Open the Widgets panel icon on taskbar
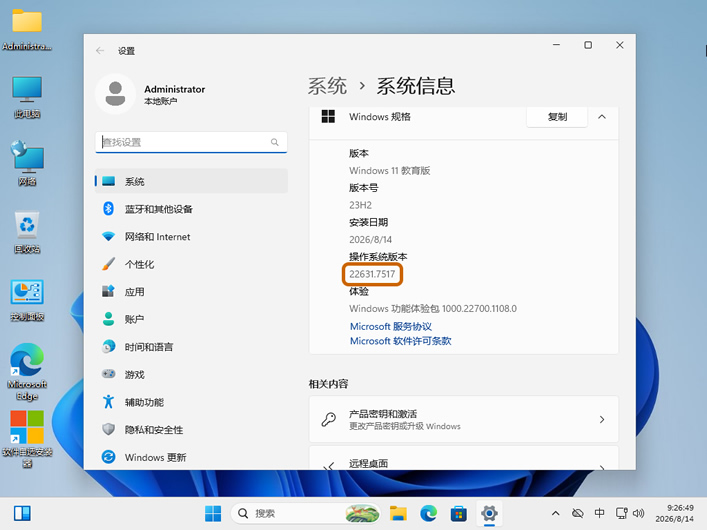 (x=22, y=513)
